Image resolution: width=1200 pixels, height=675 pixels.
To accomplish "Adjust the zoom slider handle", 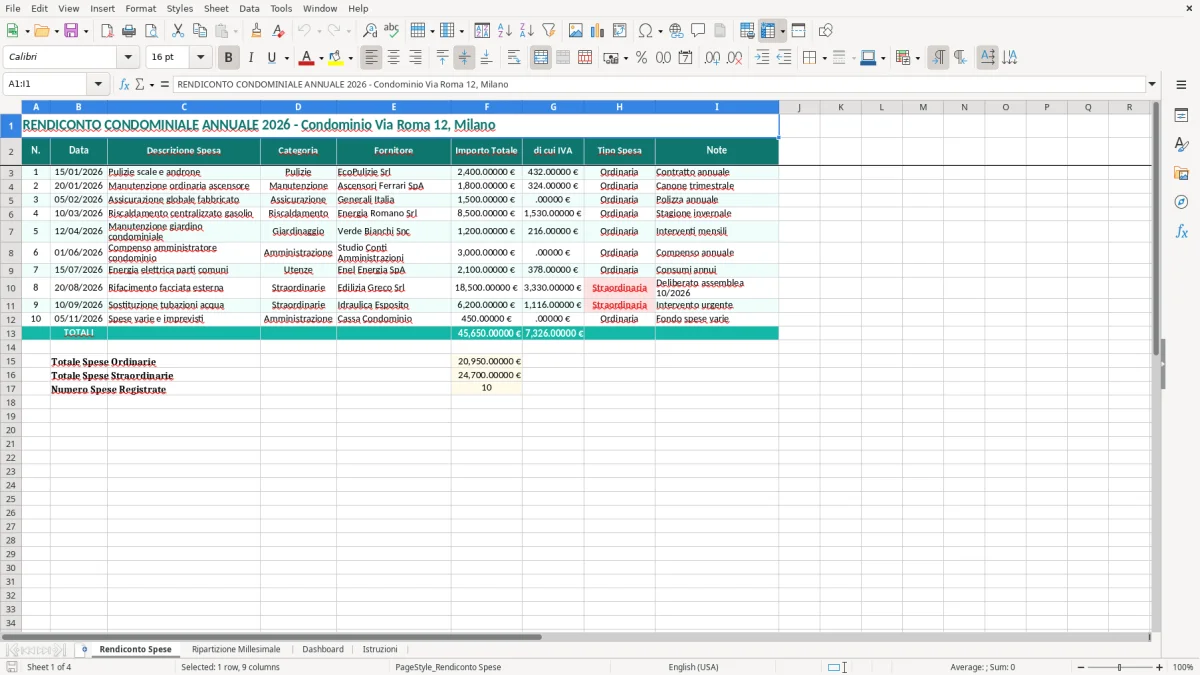I will pos(1120,667).
